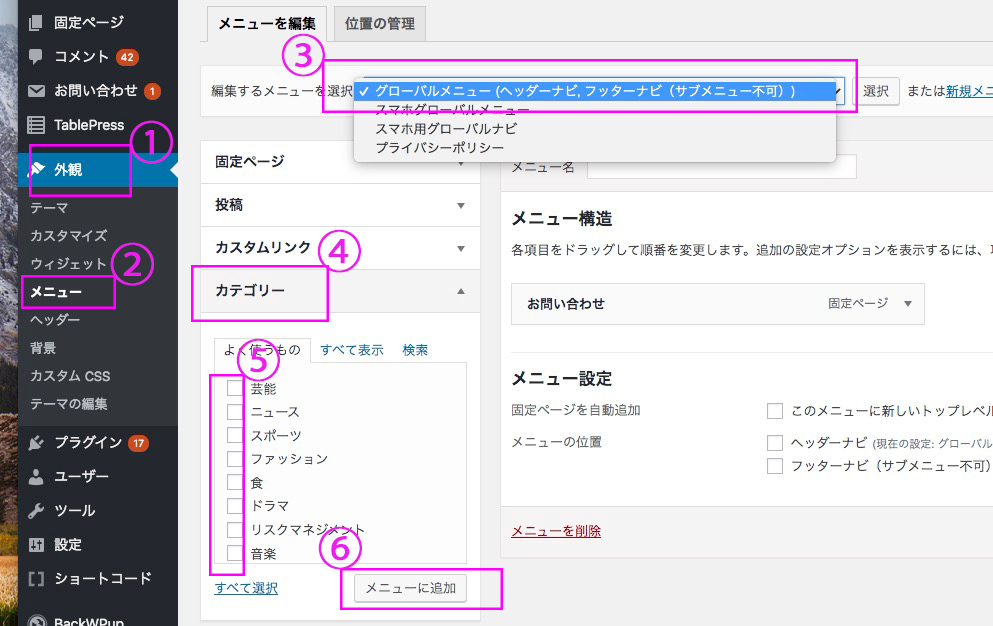
Task: Click the すべて選択 link
Action: (246, 588)
